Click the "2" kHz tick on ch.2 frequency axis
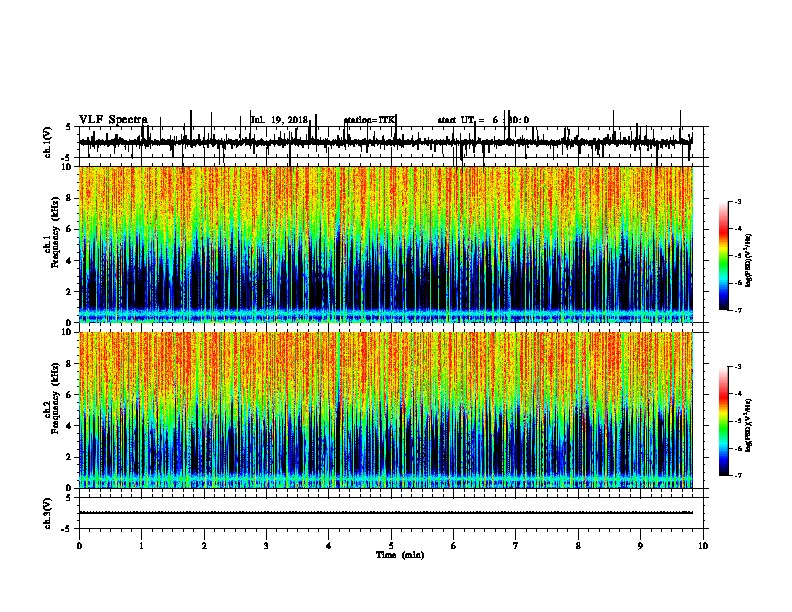 coord(69,457)
